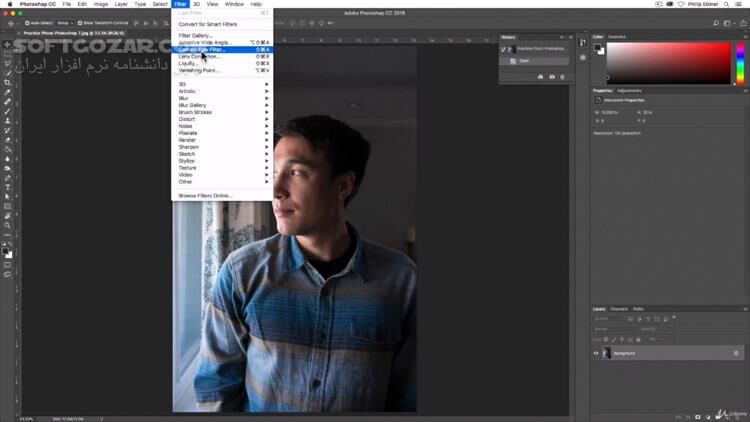Choose Camera Raw Filter menu item

(222, 49)
